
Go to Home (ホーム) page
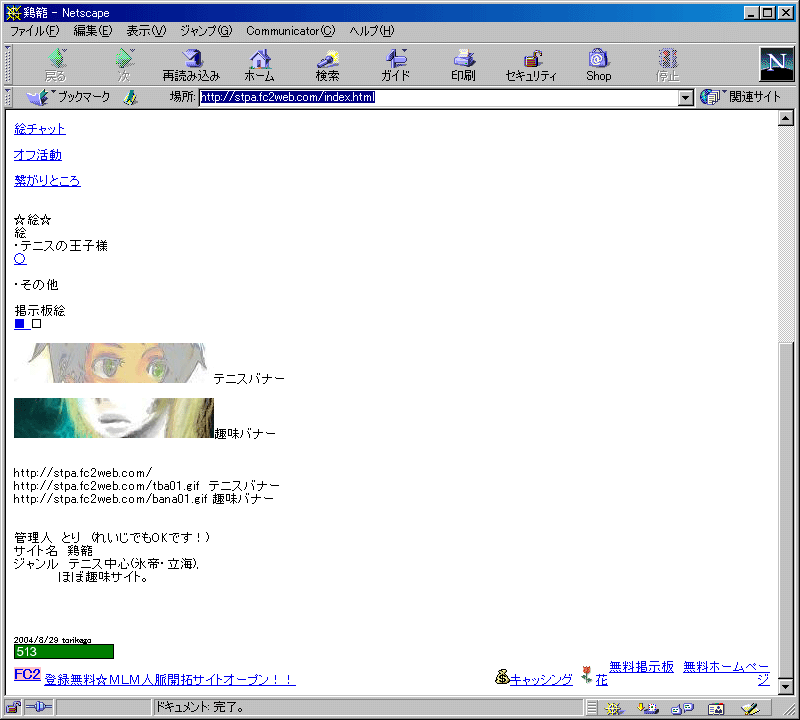pos(259,65)
